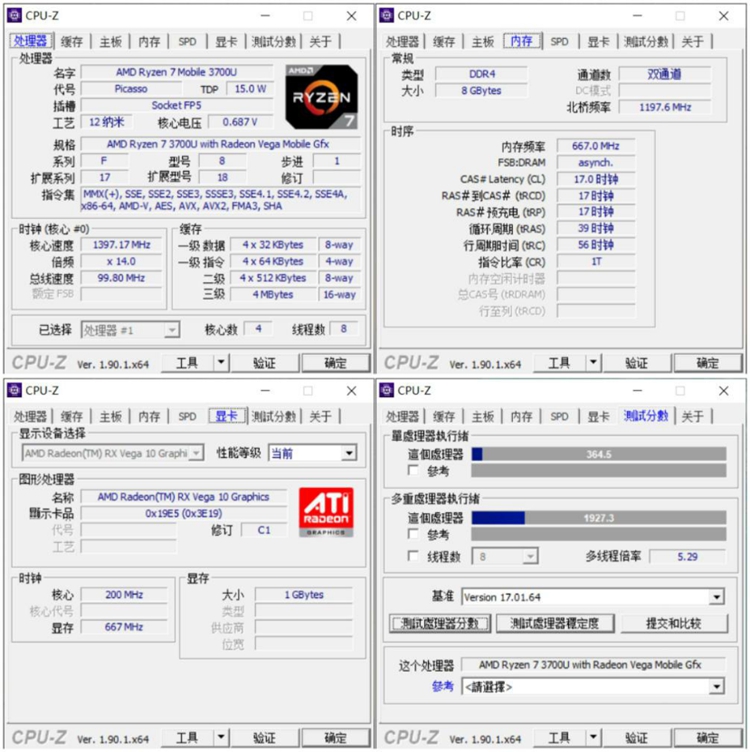Click the 代号 value Picasso
The width and height of the screenshot is (750, 752).
[x=131, y=89]
